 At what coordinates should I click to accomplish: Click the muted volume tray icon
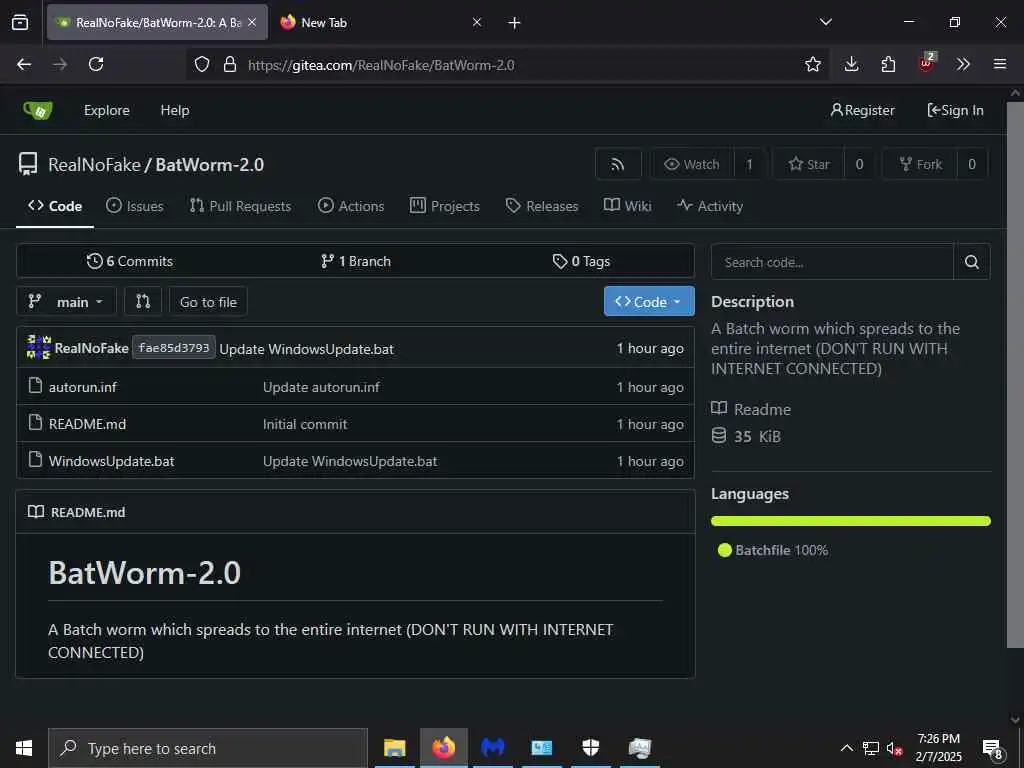[894, 748]
